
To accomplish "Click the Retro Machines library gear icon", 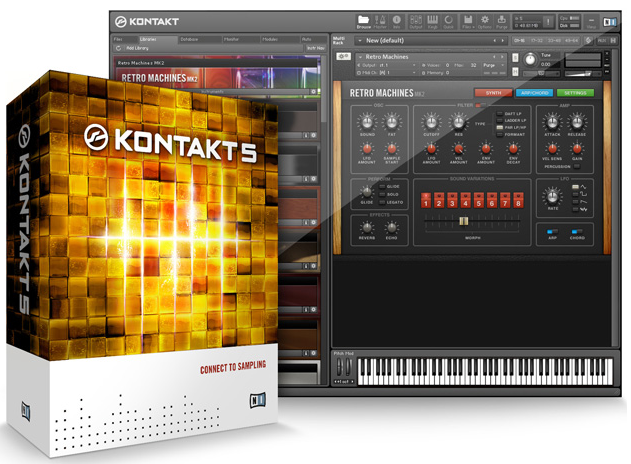I will pyautogui.click(x=313, y=92).
